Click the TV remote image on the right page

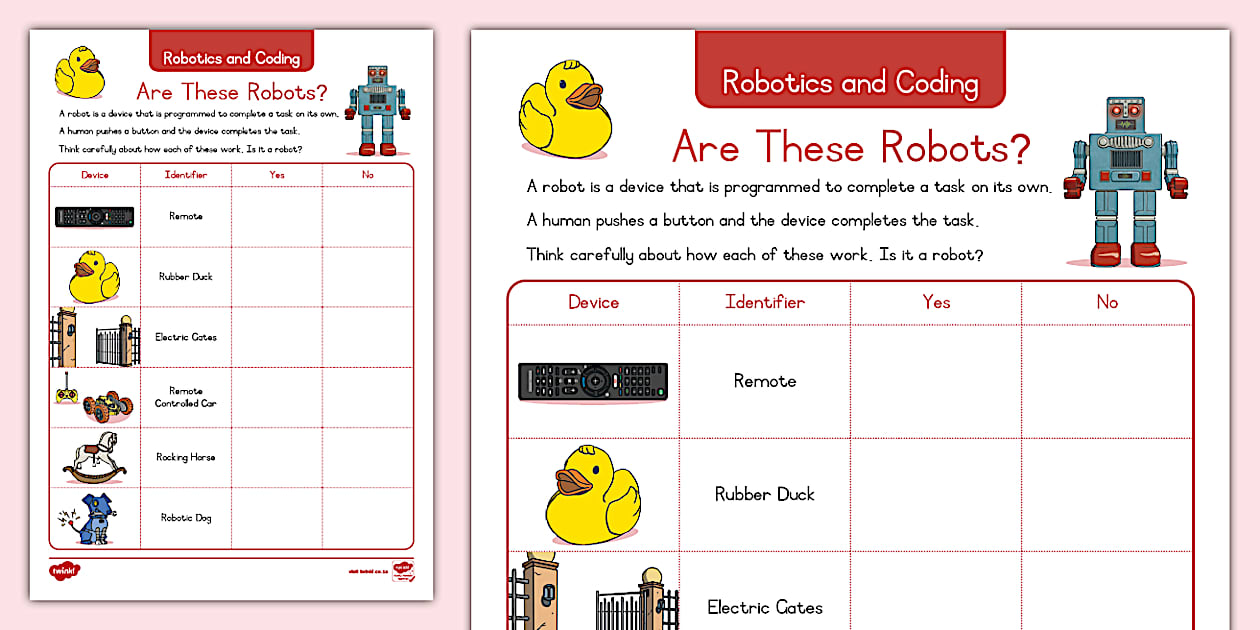coord(593,381)
